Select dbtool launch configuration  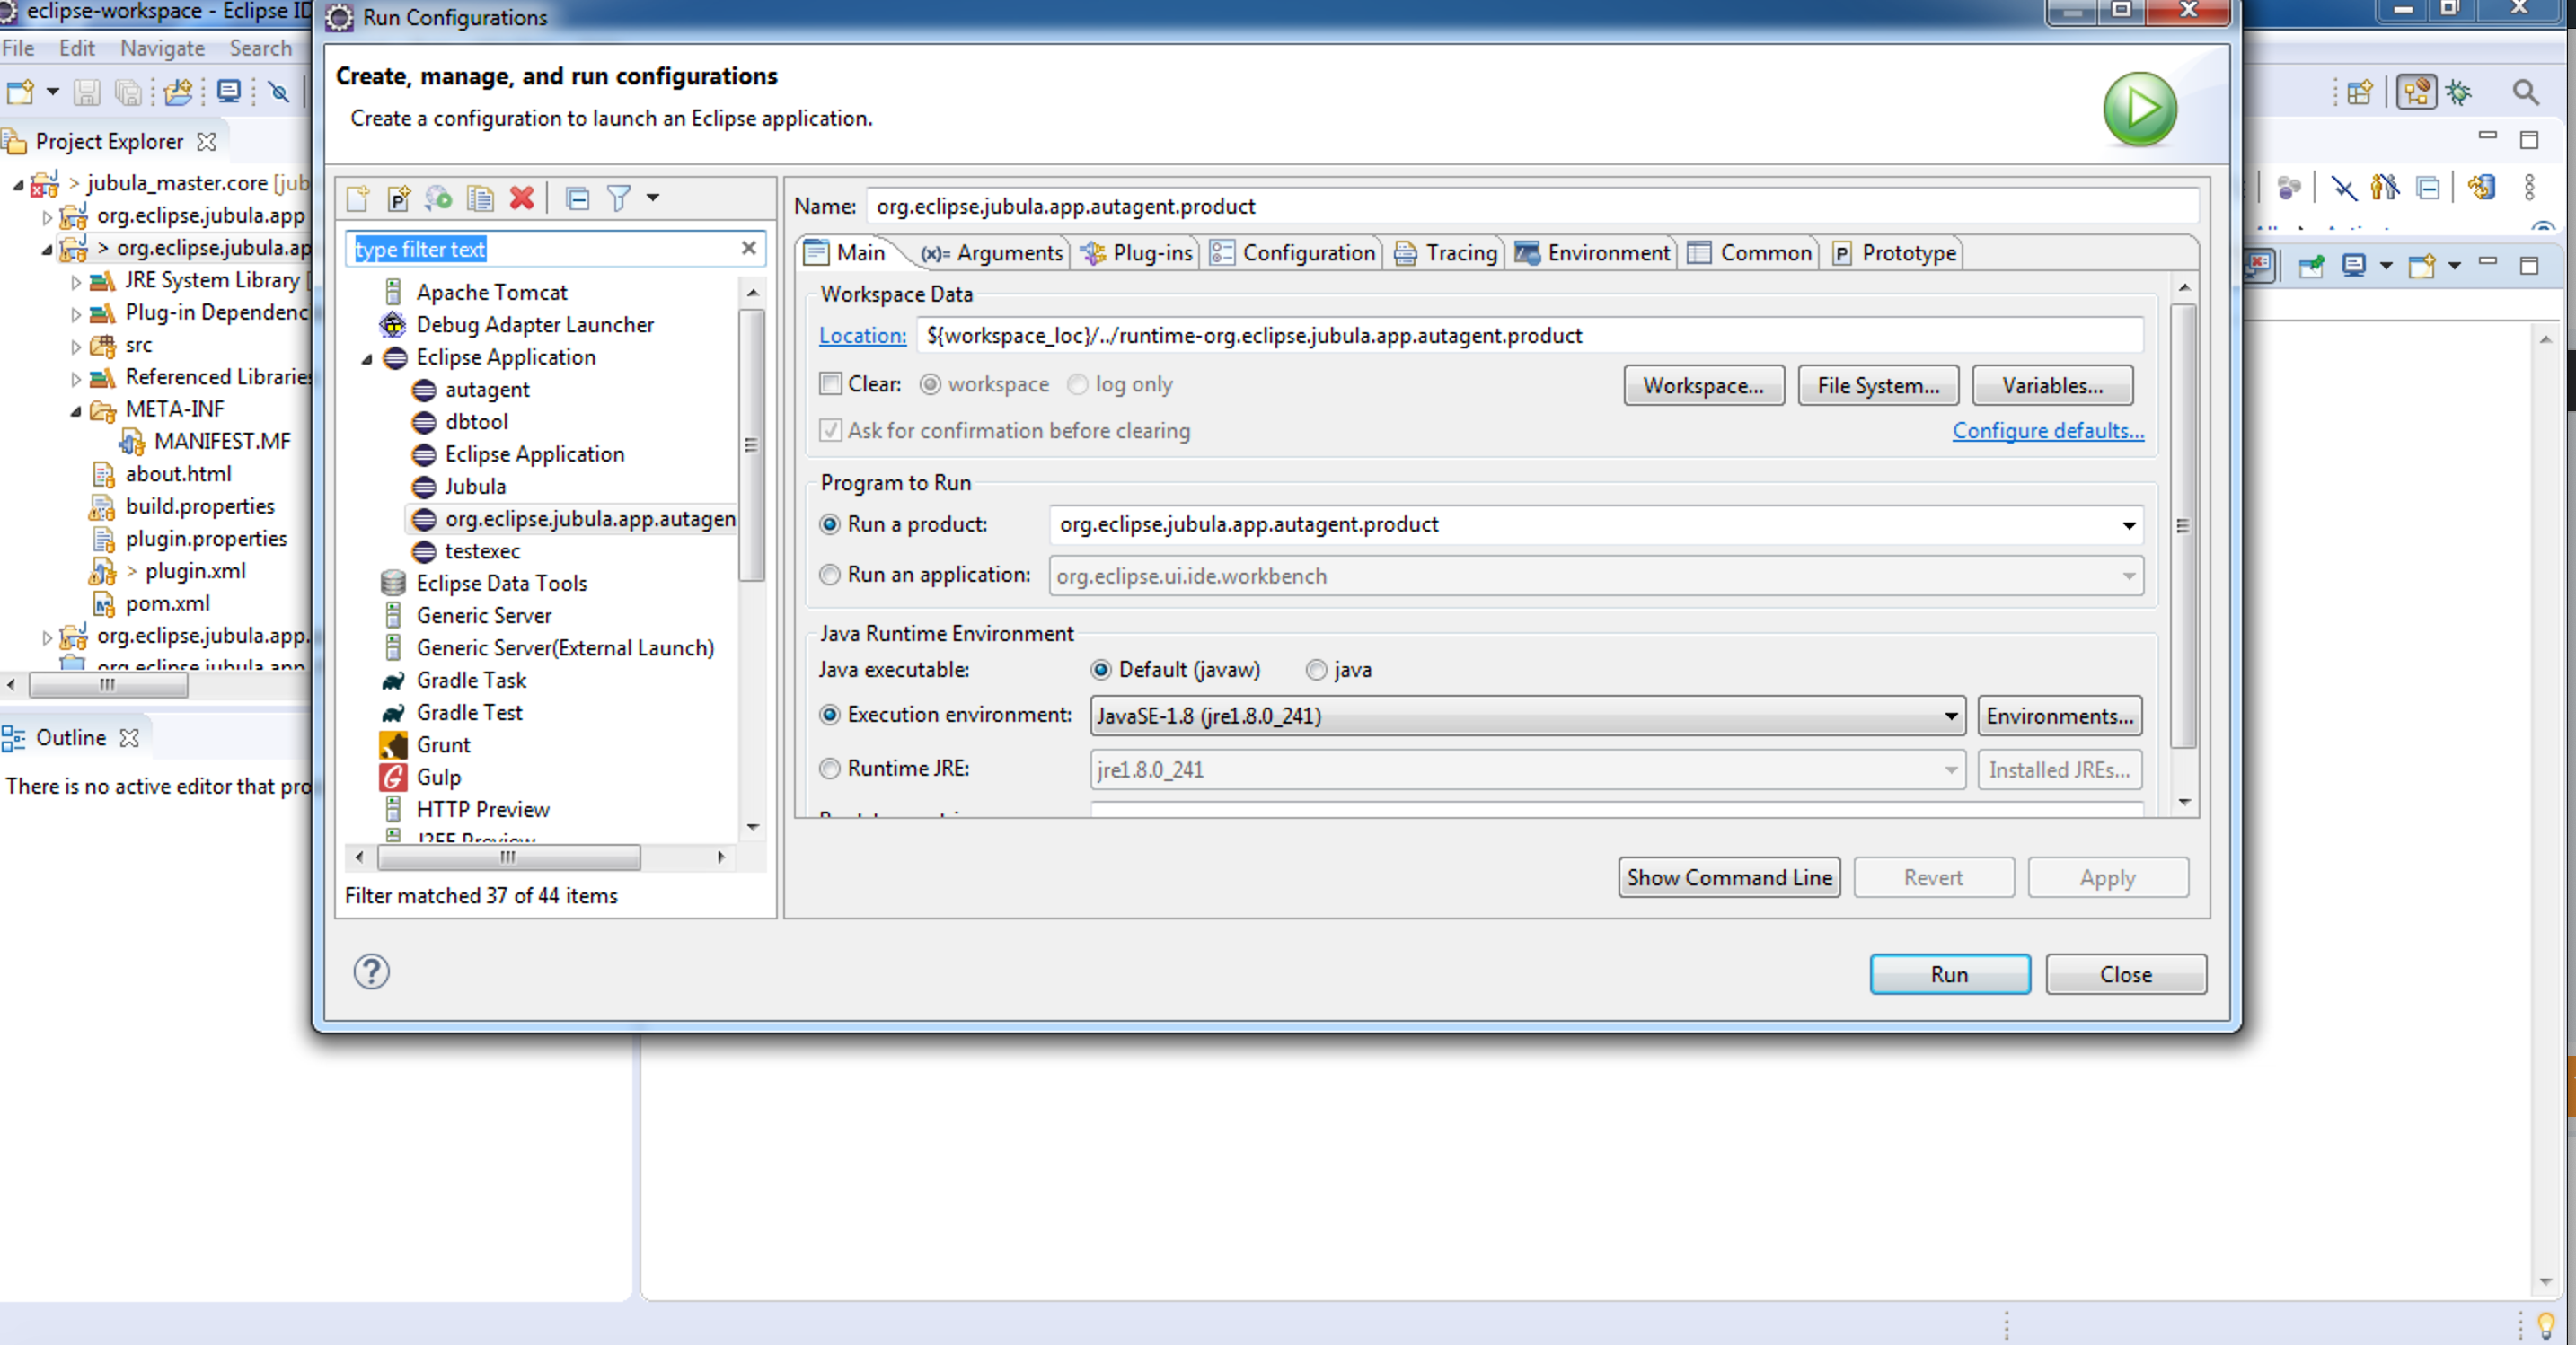click(x=476, y=421)
